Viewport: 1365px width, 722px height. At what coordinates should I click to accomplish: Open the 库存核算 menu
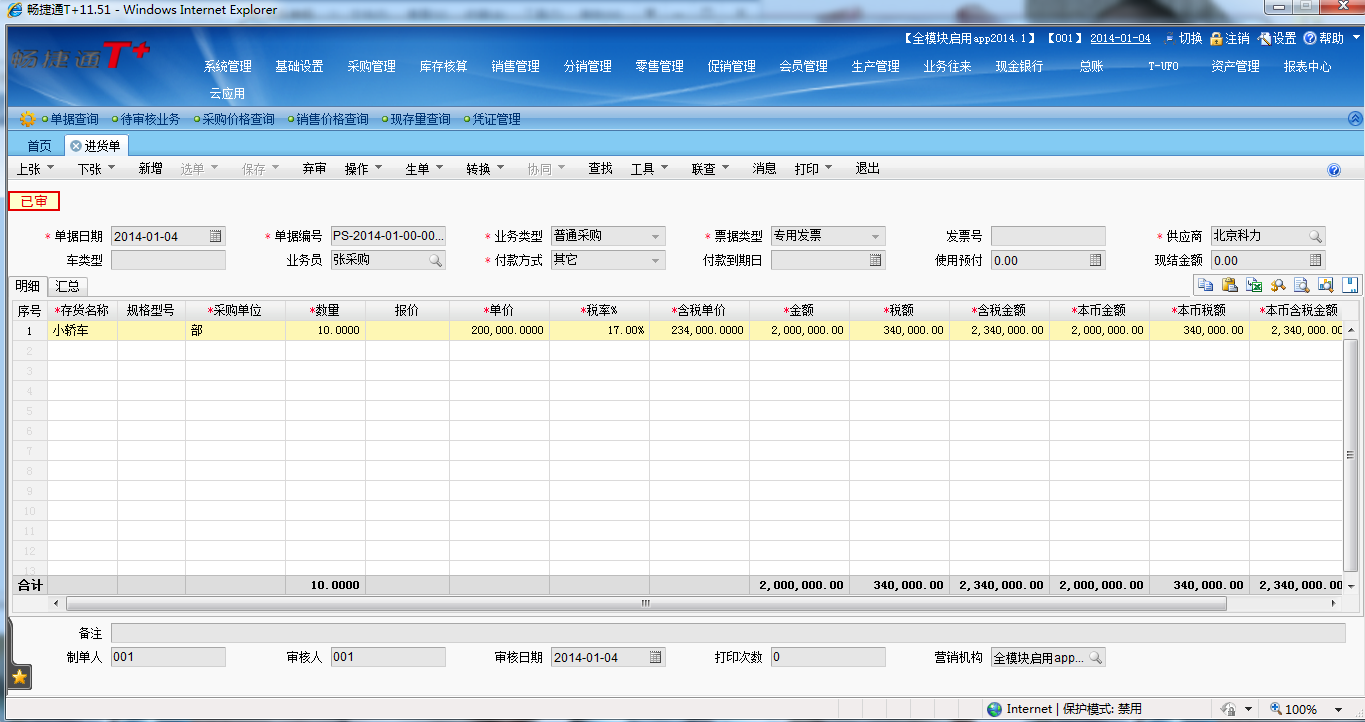[444, 66]
